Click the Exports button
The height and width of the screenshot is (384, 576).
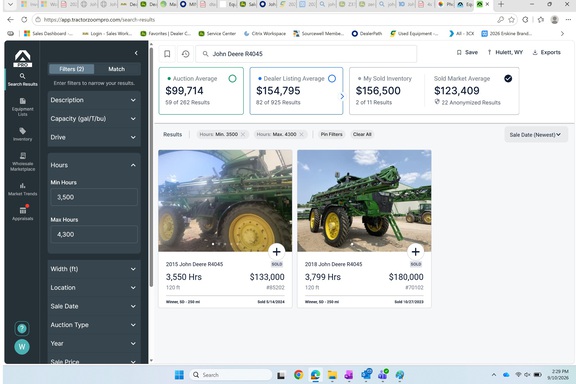[x=546, y=52]
